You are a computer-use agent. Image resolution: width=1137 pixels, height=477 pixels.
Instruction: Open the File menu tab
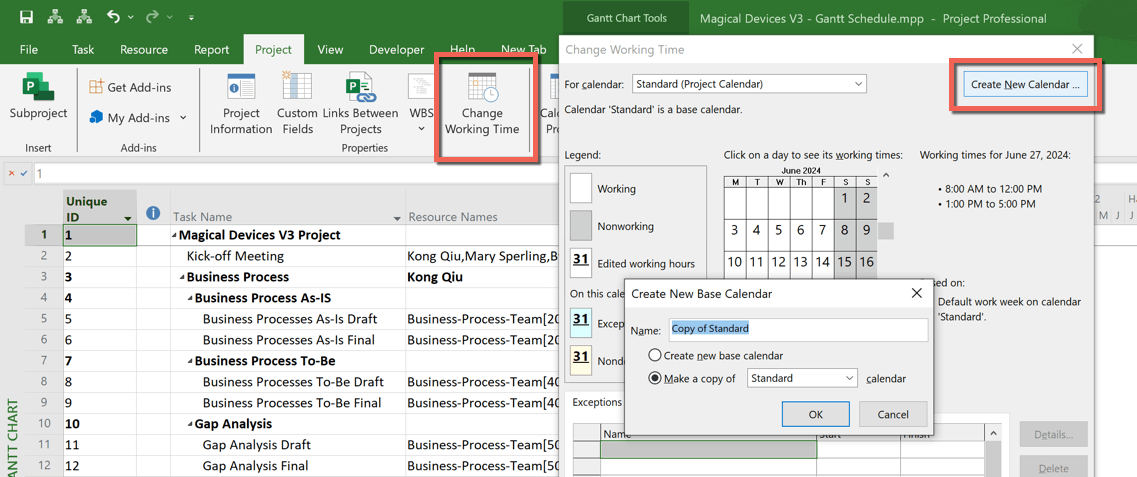coord(29,50)
